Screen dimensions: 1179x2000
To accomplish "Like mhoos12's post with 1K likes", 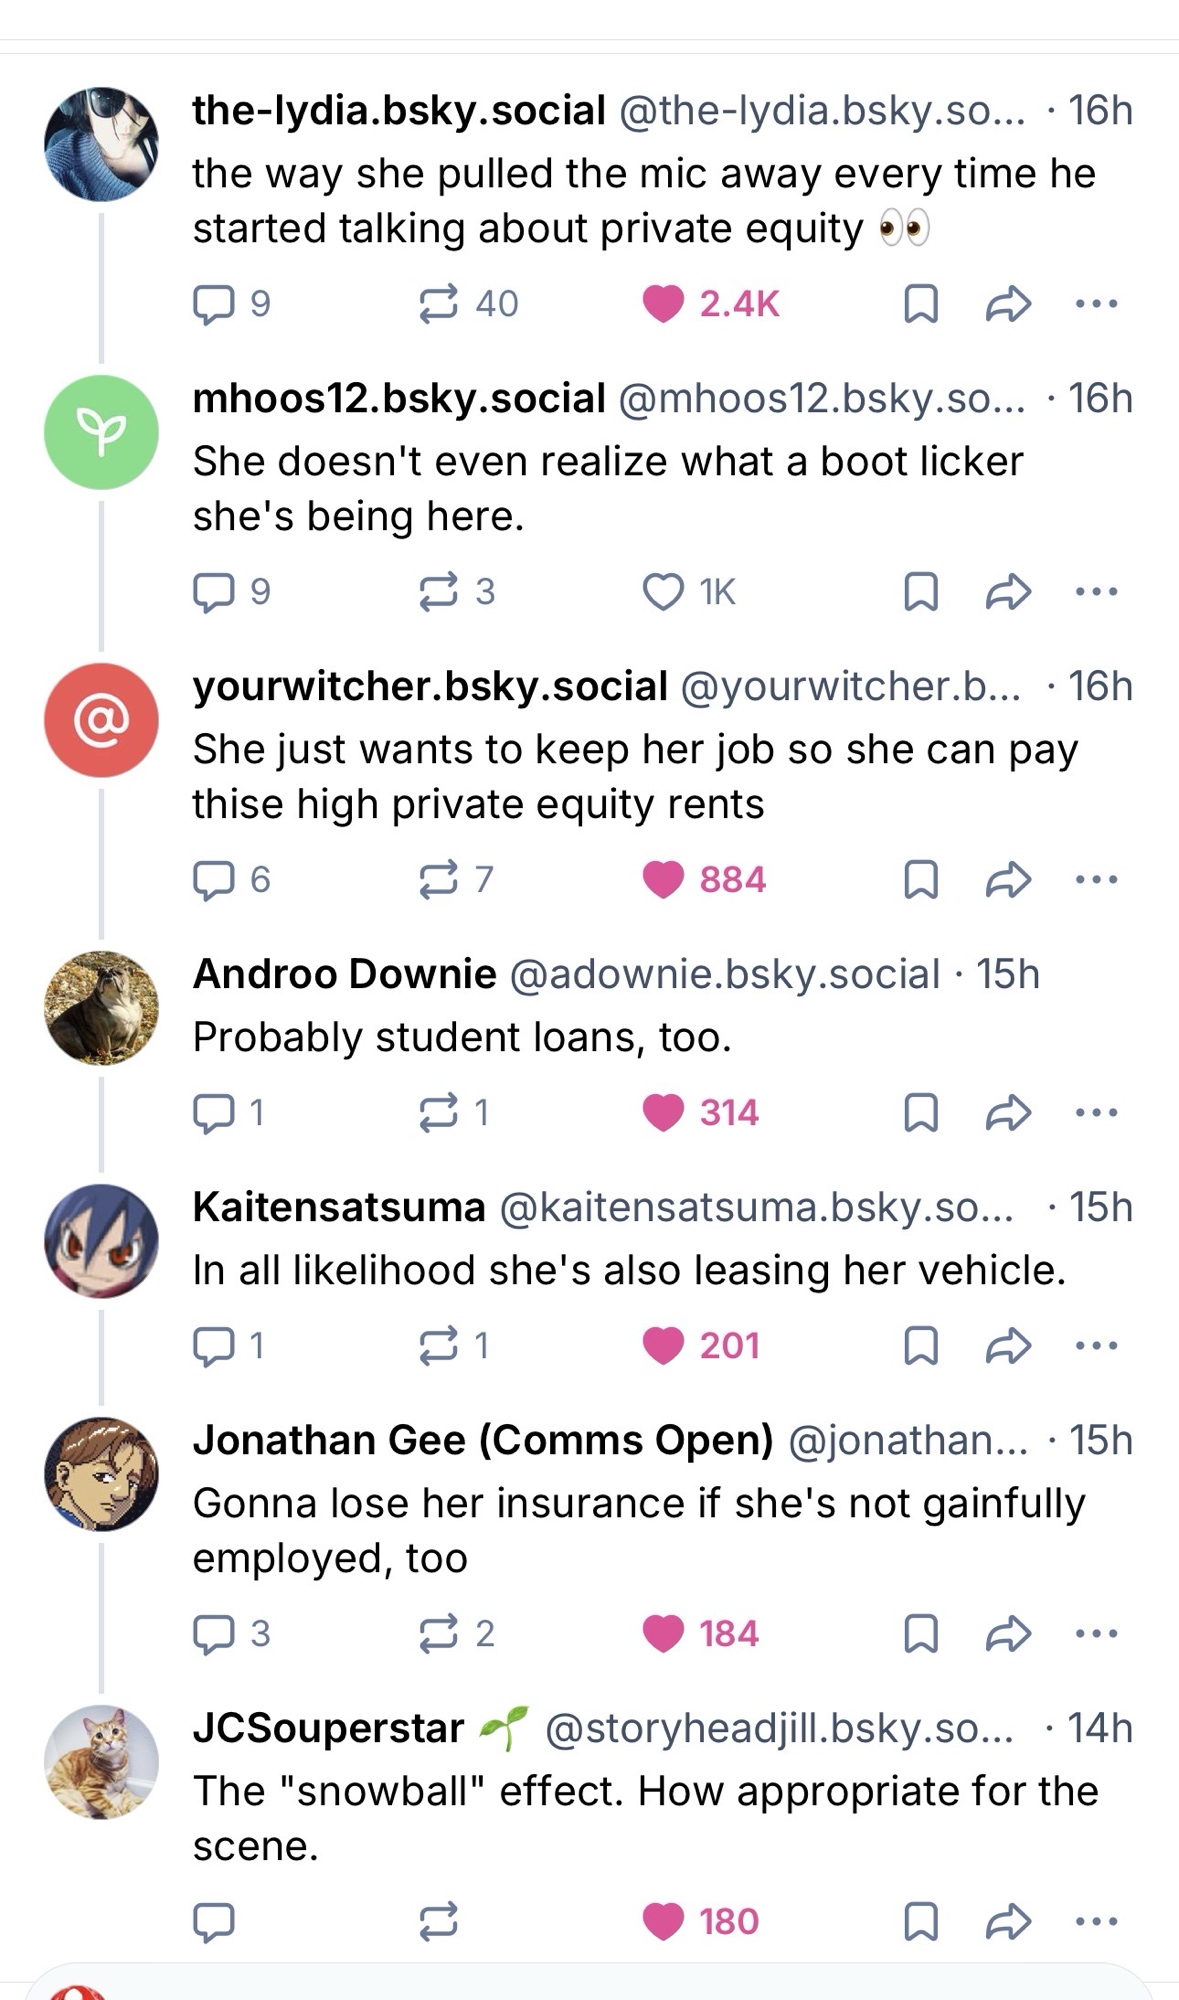I will tap(663, 592).
